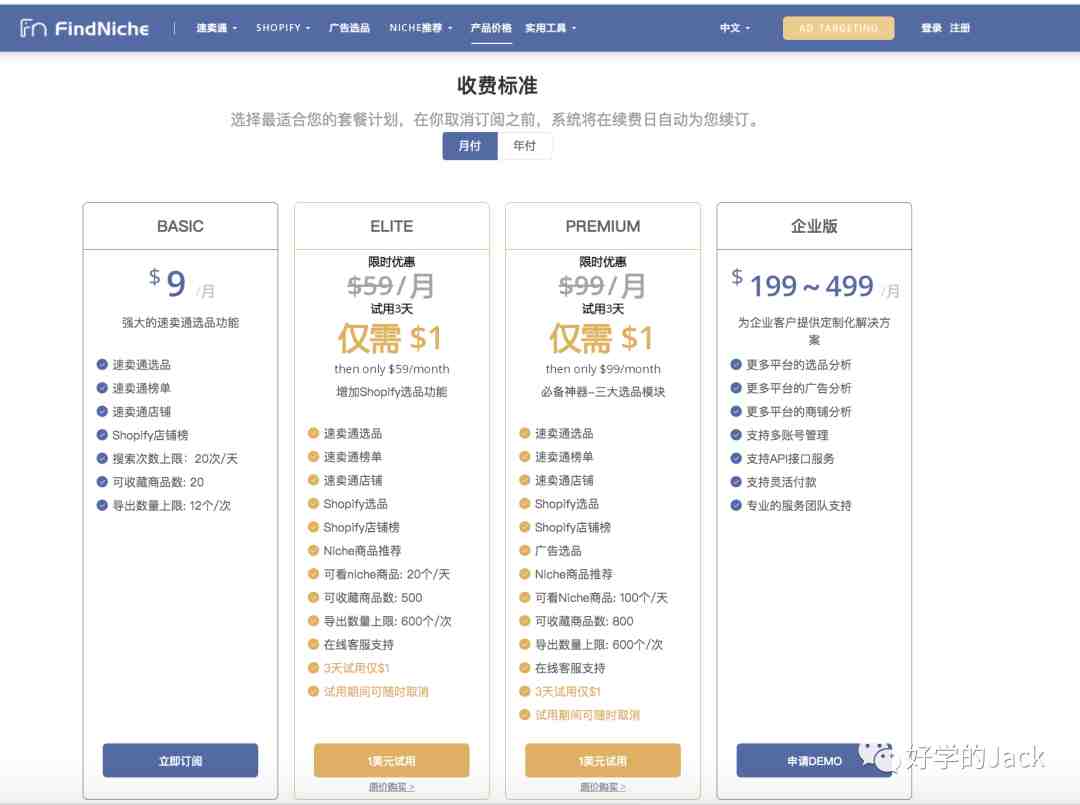Screen dimensions: 1080x805
Task: Click the 199～499 enterprise price
Action: pos(811,286)
